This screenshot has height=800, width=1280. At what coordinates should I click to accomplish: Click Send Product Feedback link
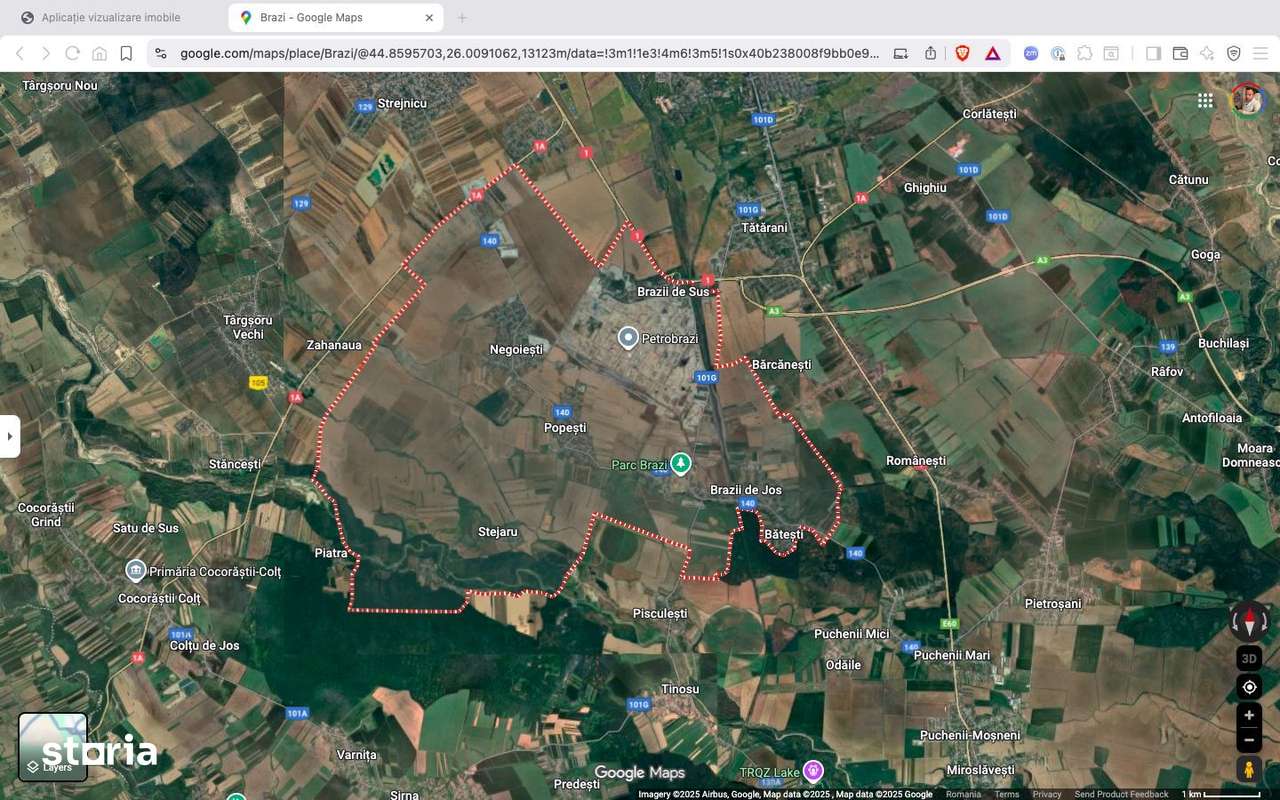(1122, 793)
